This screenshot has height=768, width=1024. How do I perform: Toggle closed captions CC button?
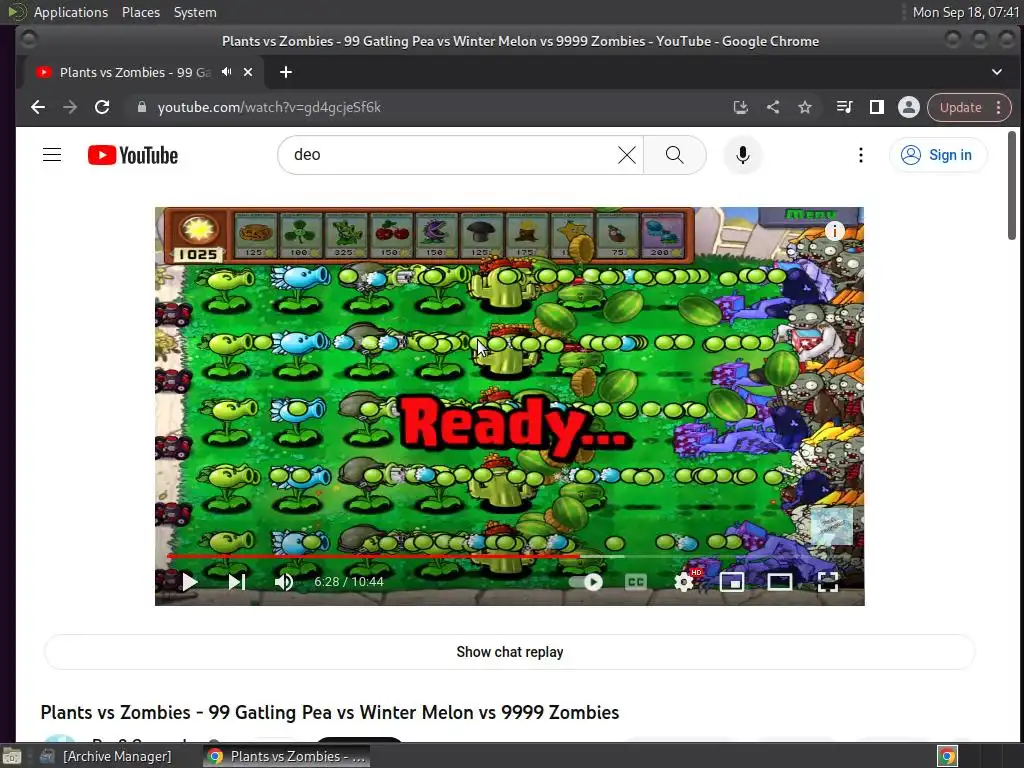coord(635,581)
